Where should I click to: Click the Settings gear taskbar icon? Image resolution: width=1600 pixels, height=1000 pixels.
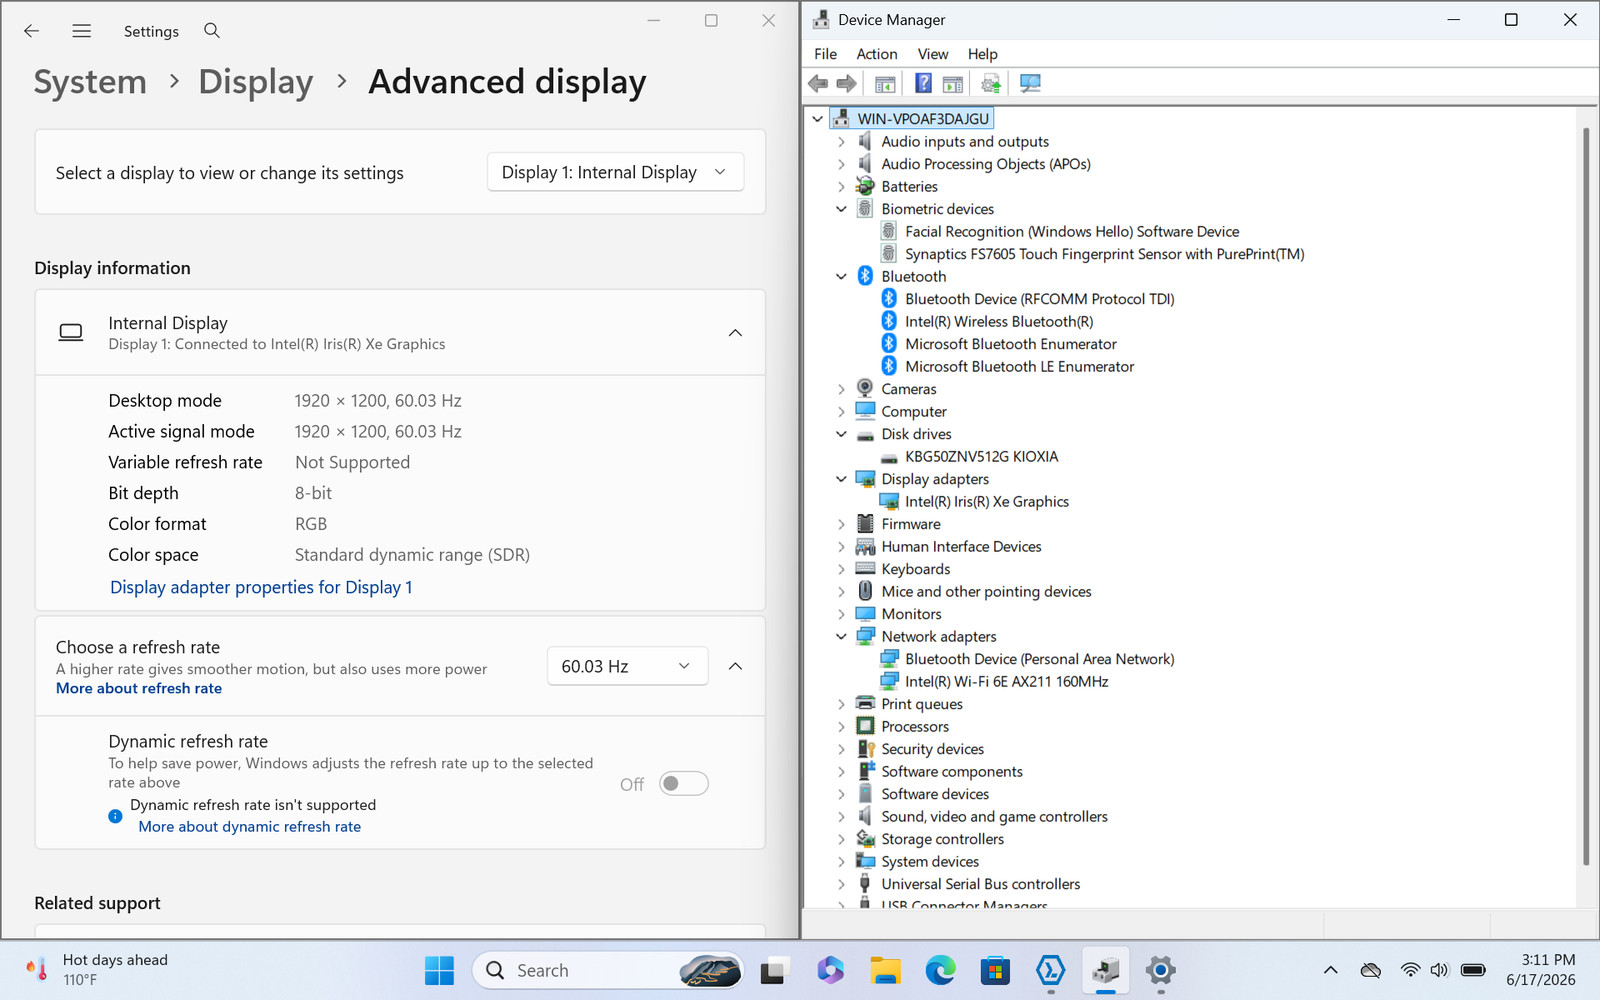(x=1160, y=970)
